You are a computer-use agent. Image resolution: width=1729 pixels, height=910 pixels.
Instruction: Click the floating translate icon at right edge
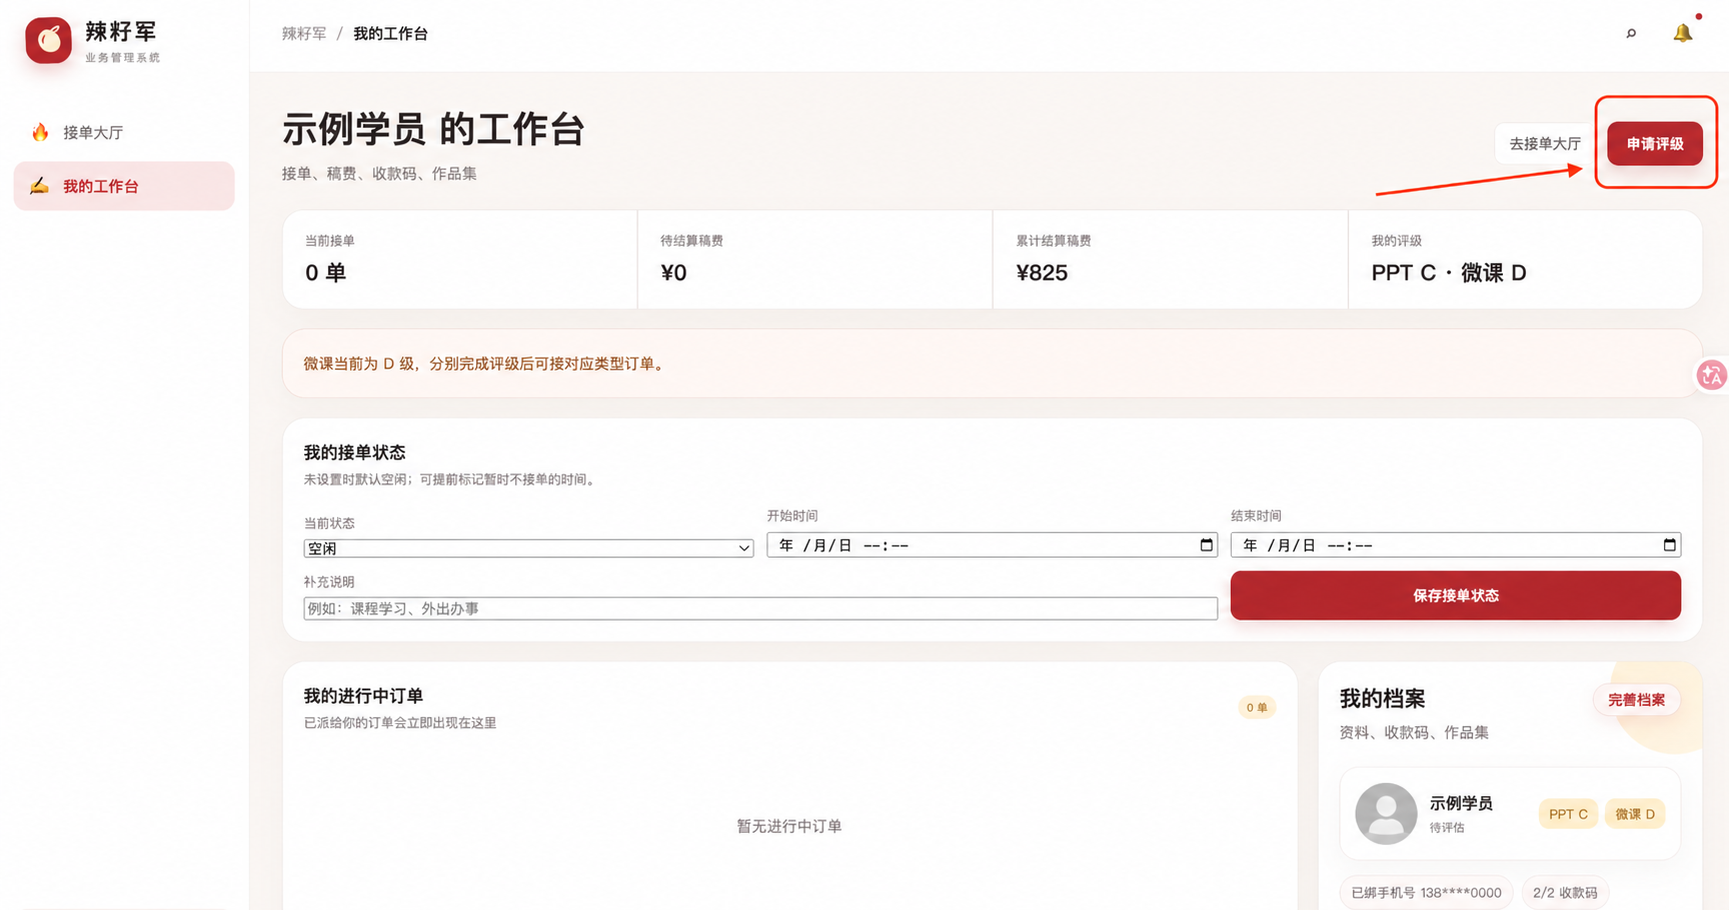(1711, 375)
